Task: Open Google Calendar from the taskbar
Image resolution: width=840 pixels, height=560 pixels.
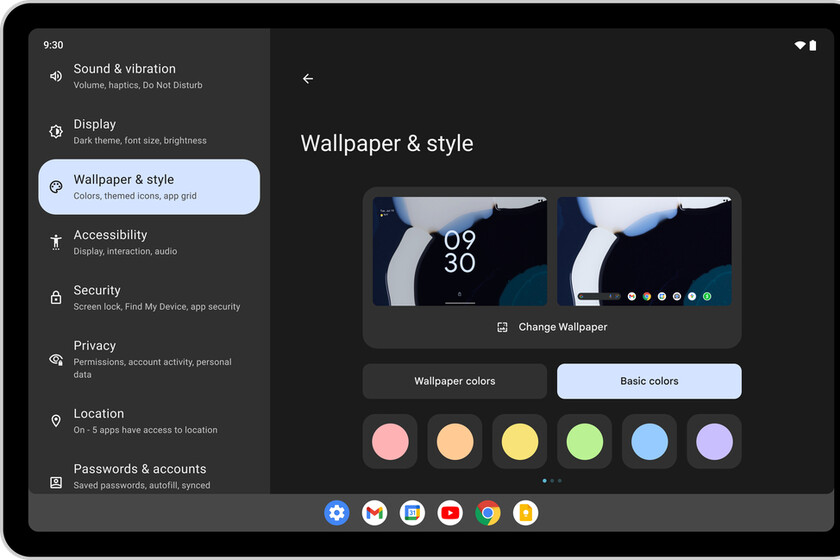Action: pos(412,513)
